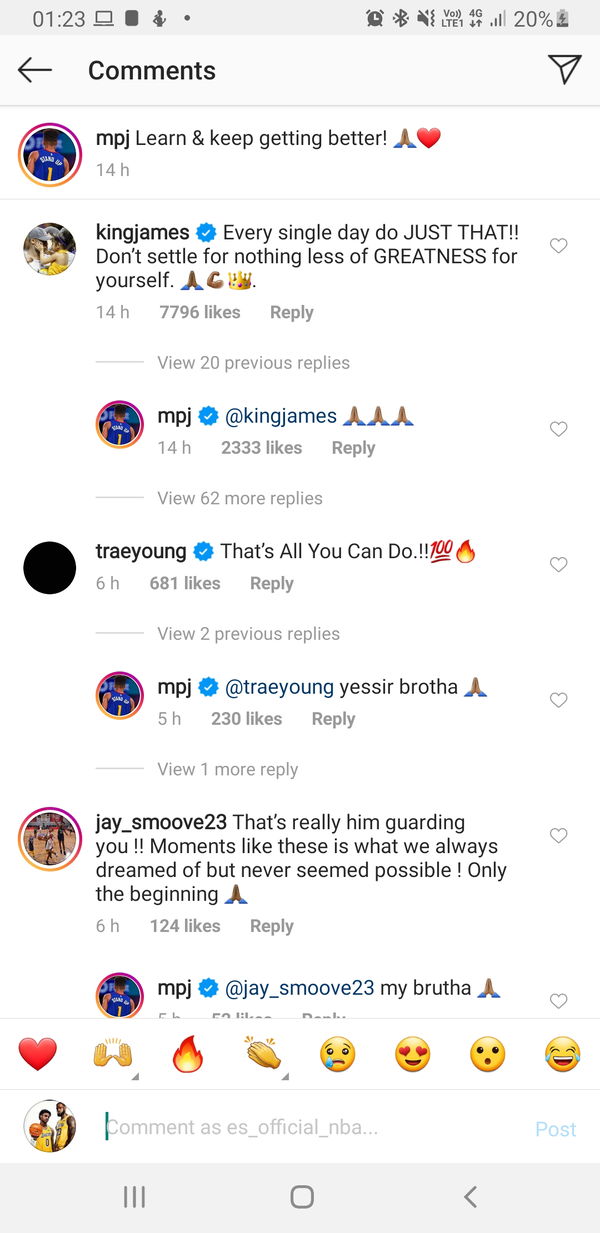Tap the laughing tears emoji reaction

point(563,1054)
